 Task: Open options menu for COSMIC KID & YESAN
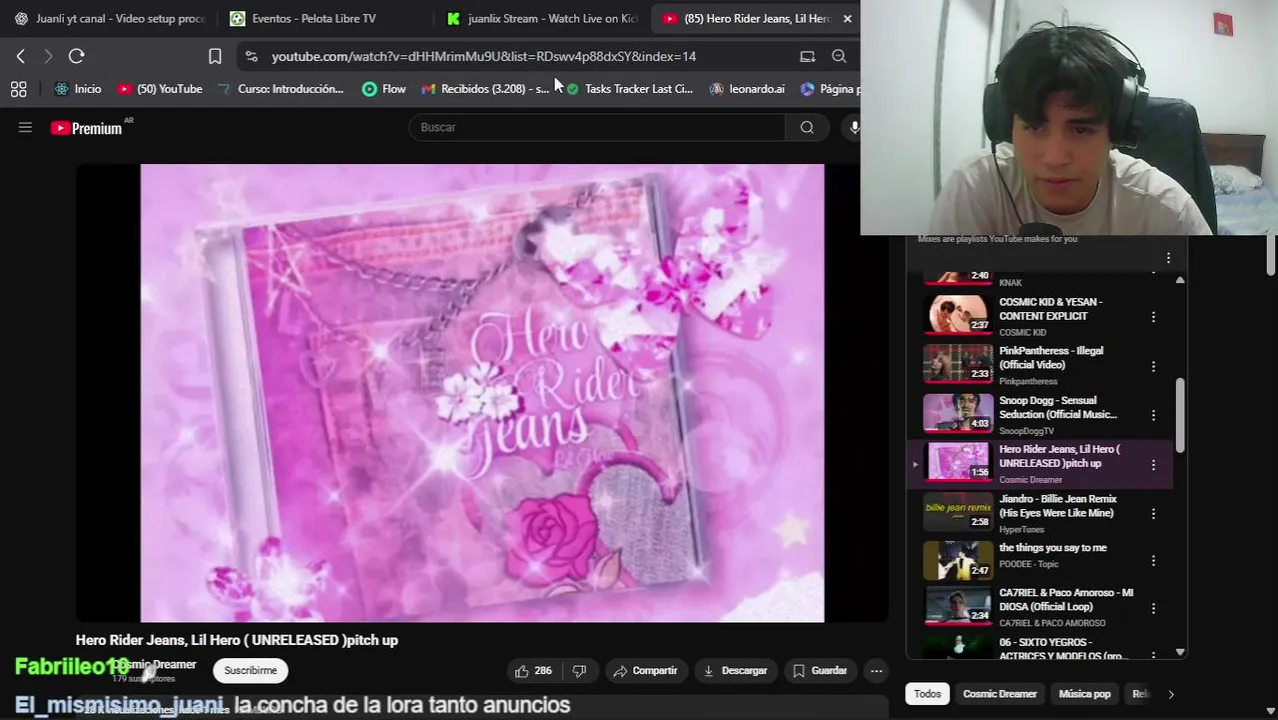(1153, 316)
